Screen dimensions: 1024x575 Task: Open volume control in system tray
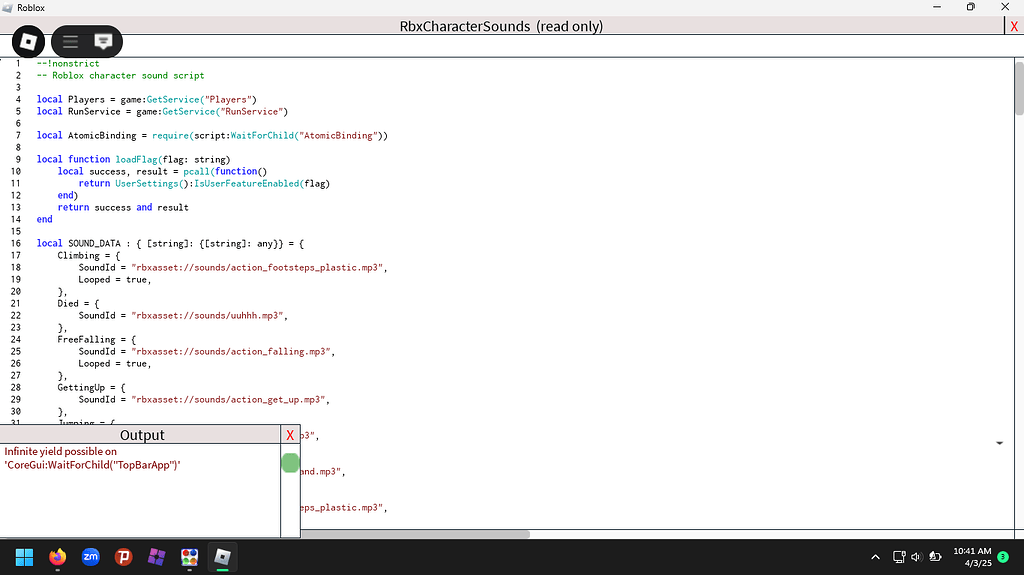[917, 557]
